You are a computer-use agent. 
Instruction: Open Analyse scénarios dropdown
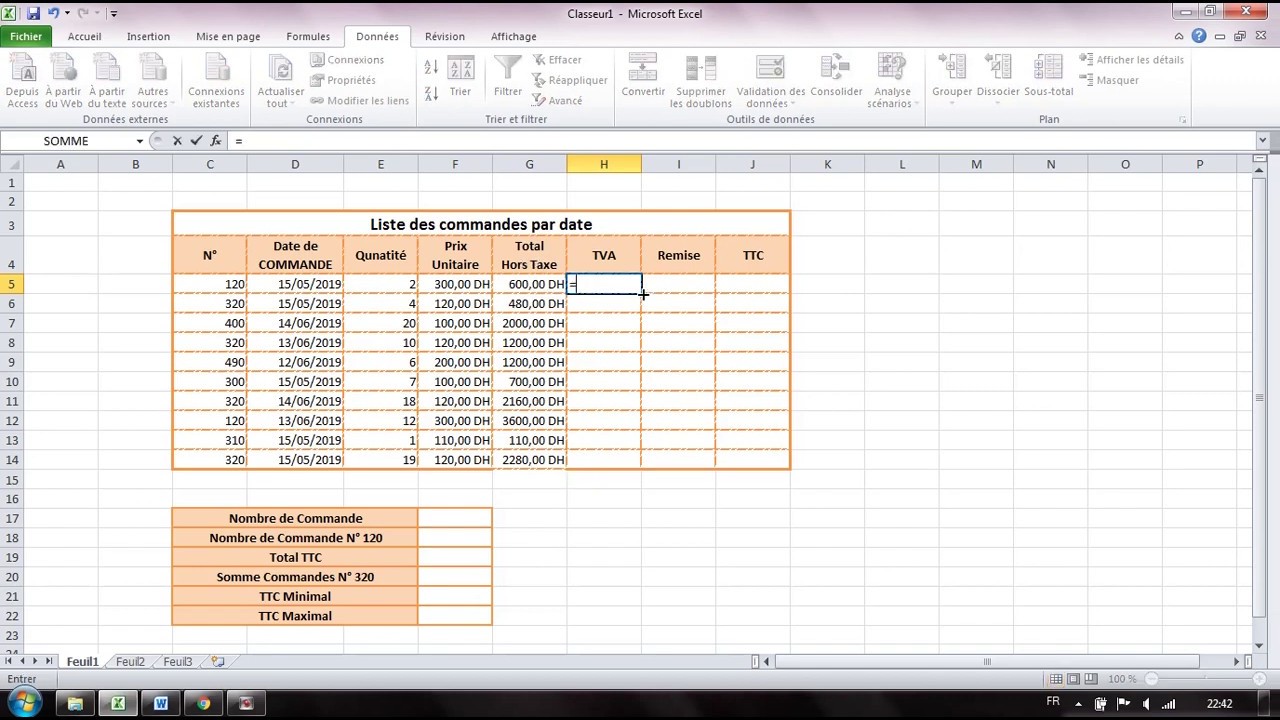pyautogui.click(x=890, y=81)
